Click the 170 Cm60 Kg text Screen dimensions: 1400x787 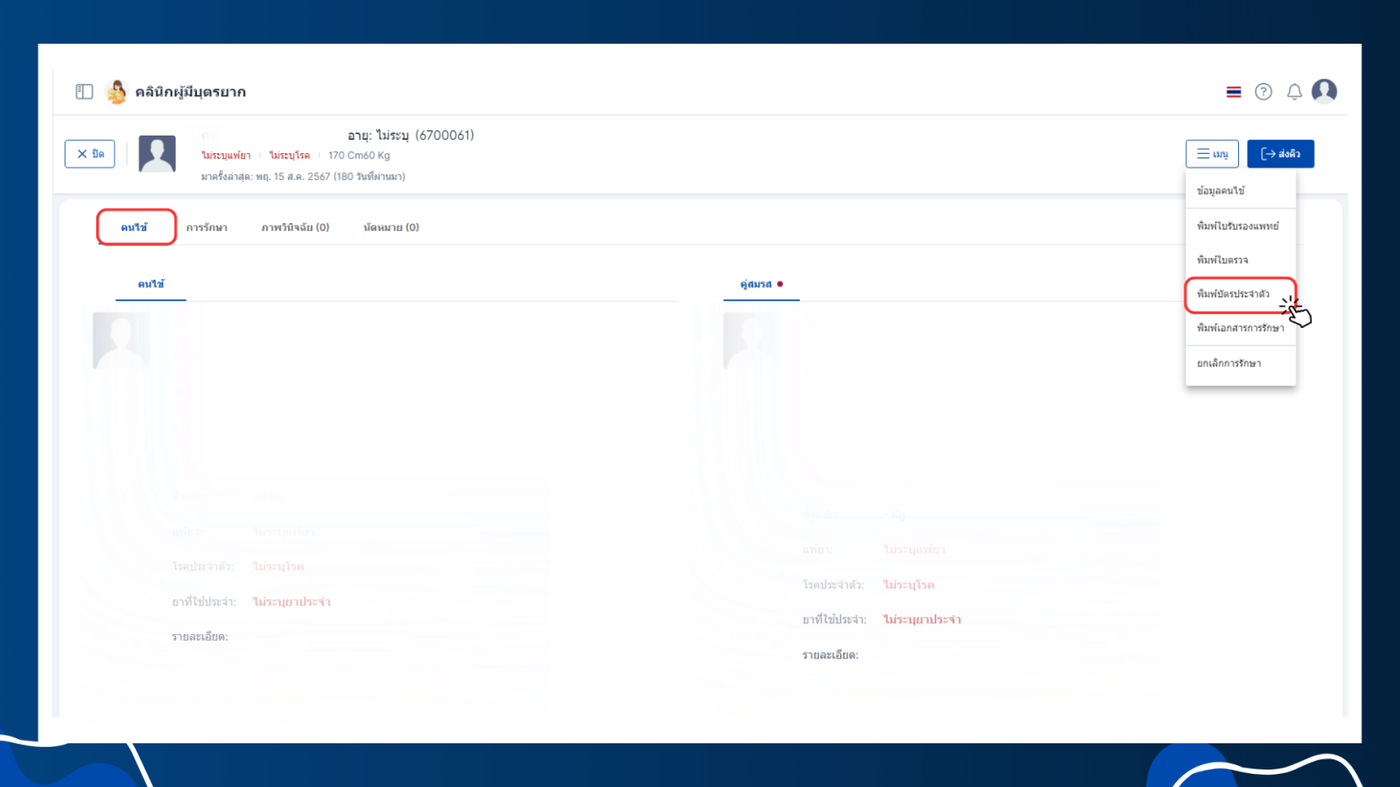[359, 156]
